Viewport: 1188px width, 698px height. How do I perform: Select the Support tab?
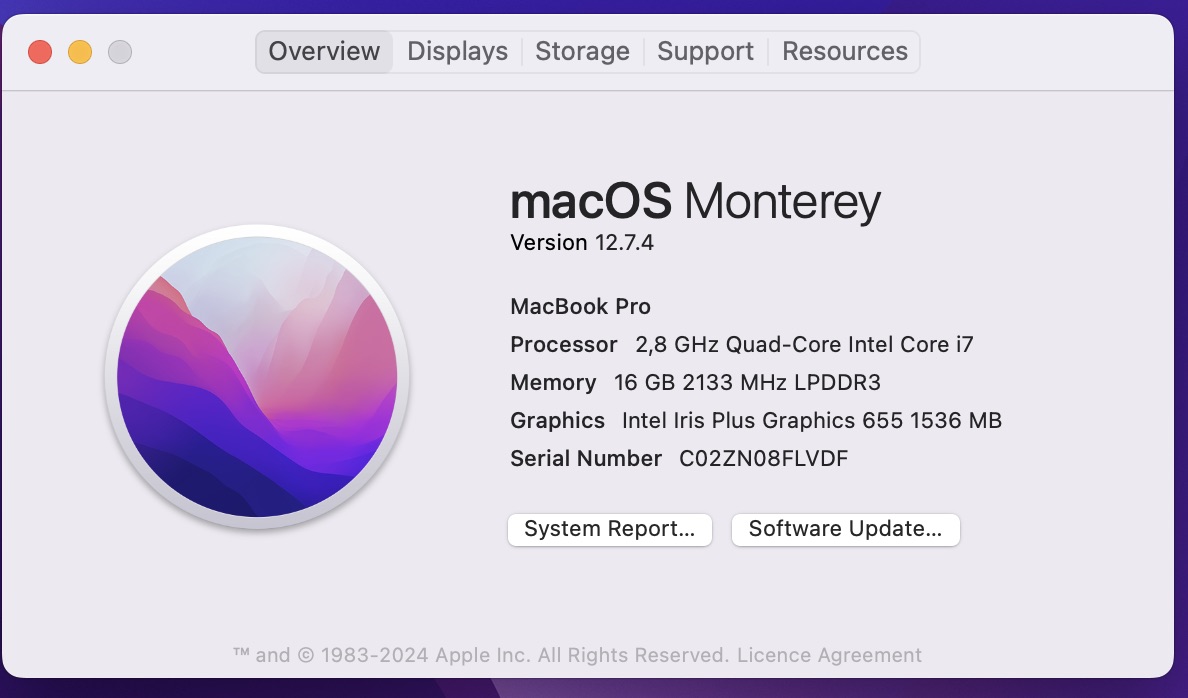(x=705, y=51)
